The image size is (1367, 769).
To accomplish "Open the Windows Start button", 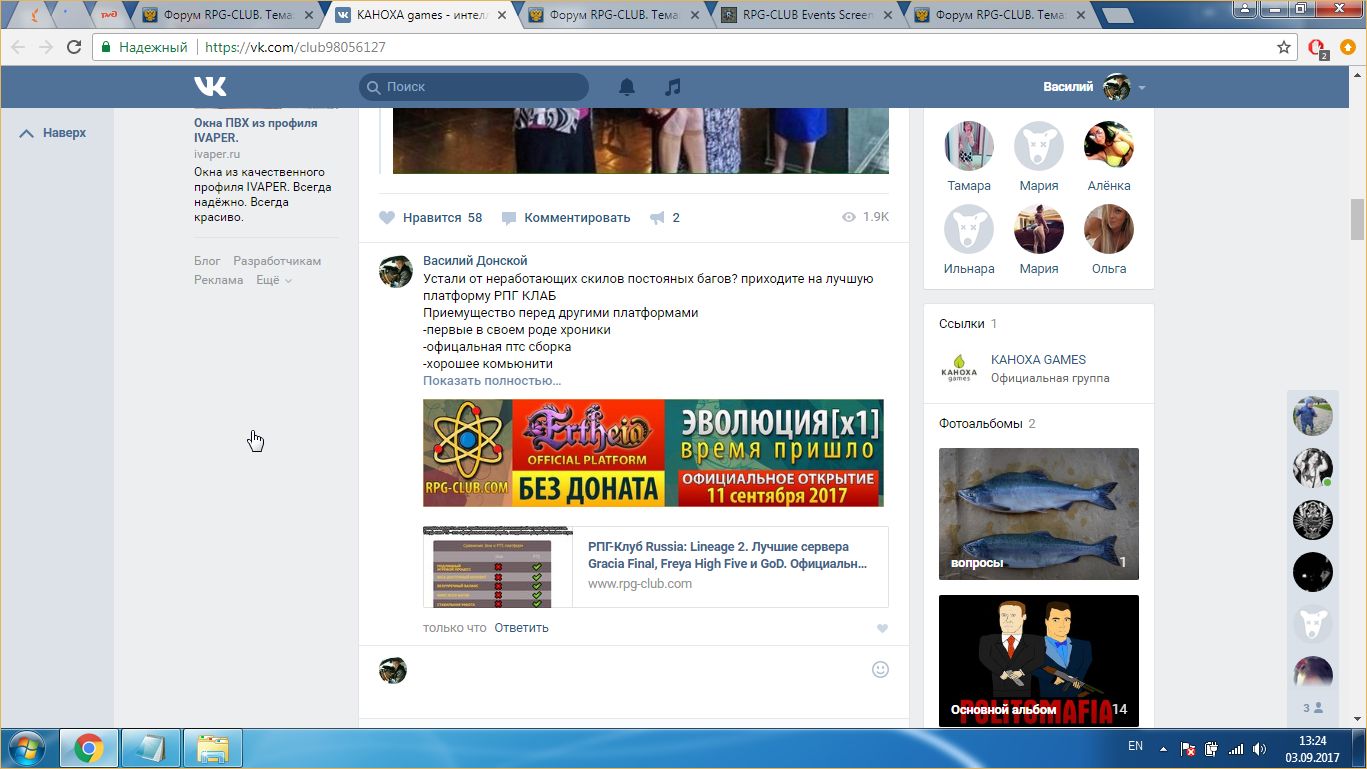I will point(27,748).
